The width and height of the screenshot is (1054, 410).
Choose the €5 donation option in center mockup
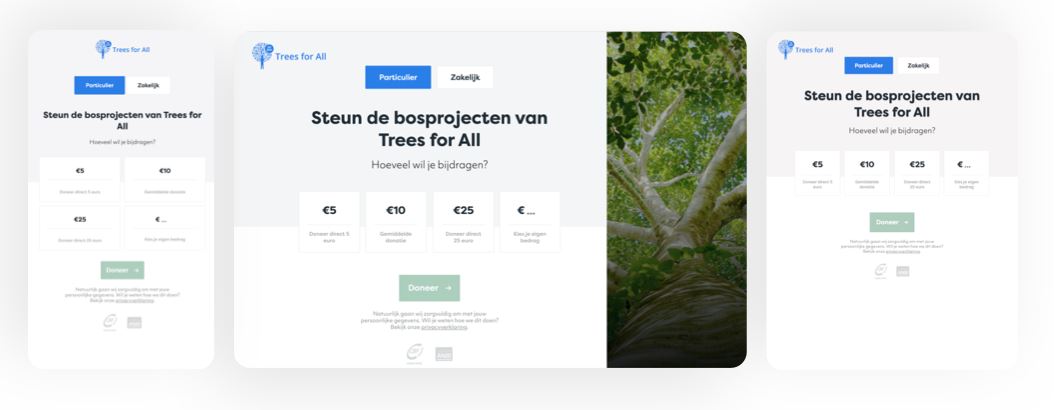[329, 222]
